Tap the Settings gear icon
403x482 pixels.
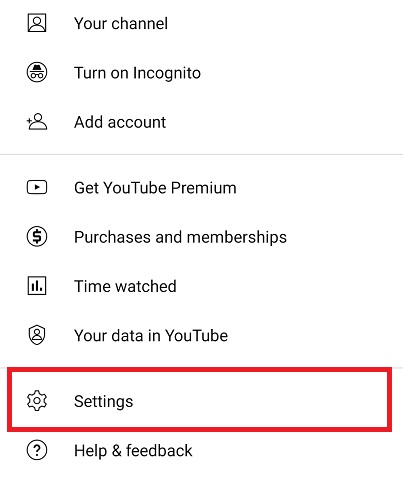pos(37,401)
